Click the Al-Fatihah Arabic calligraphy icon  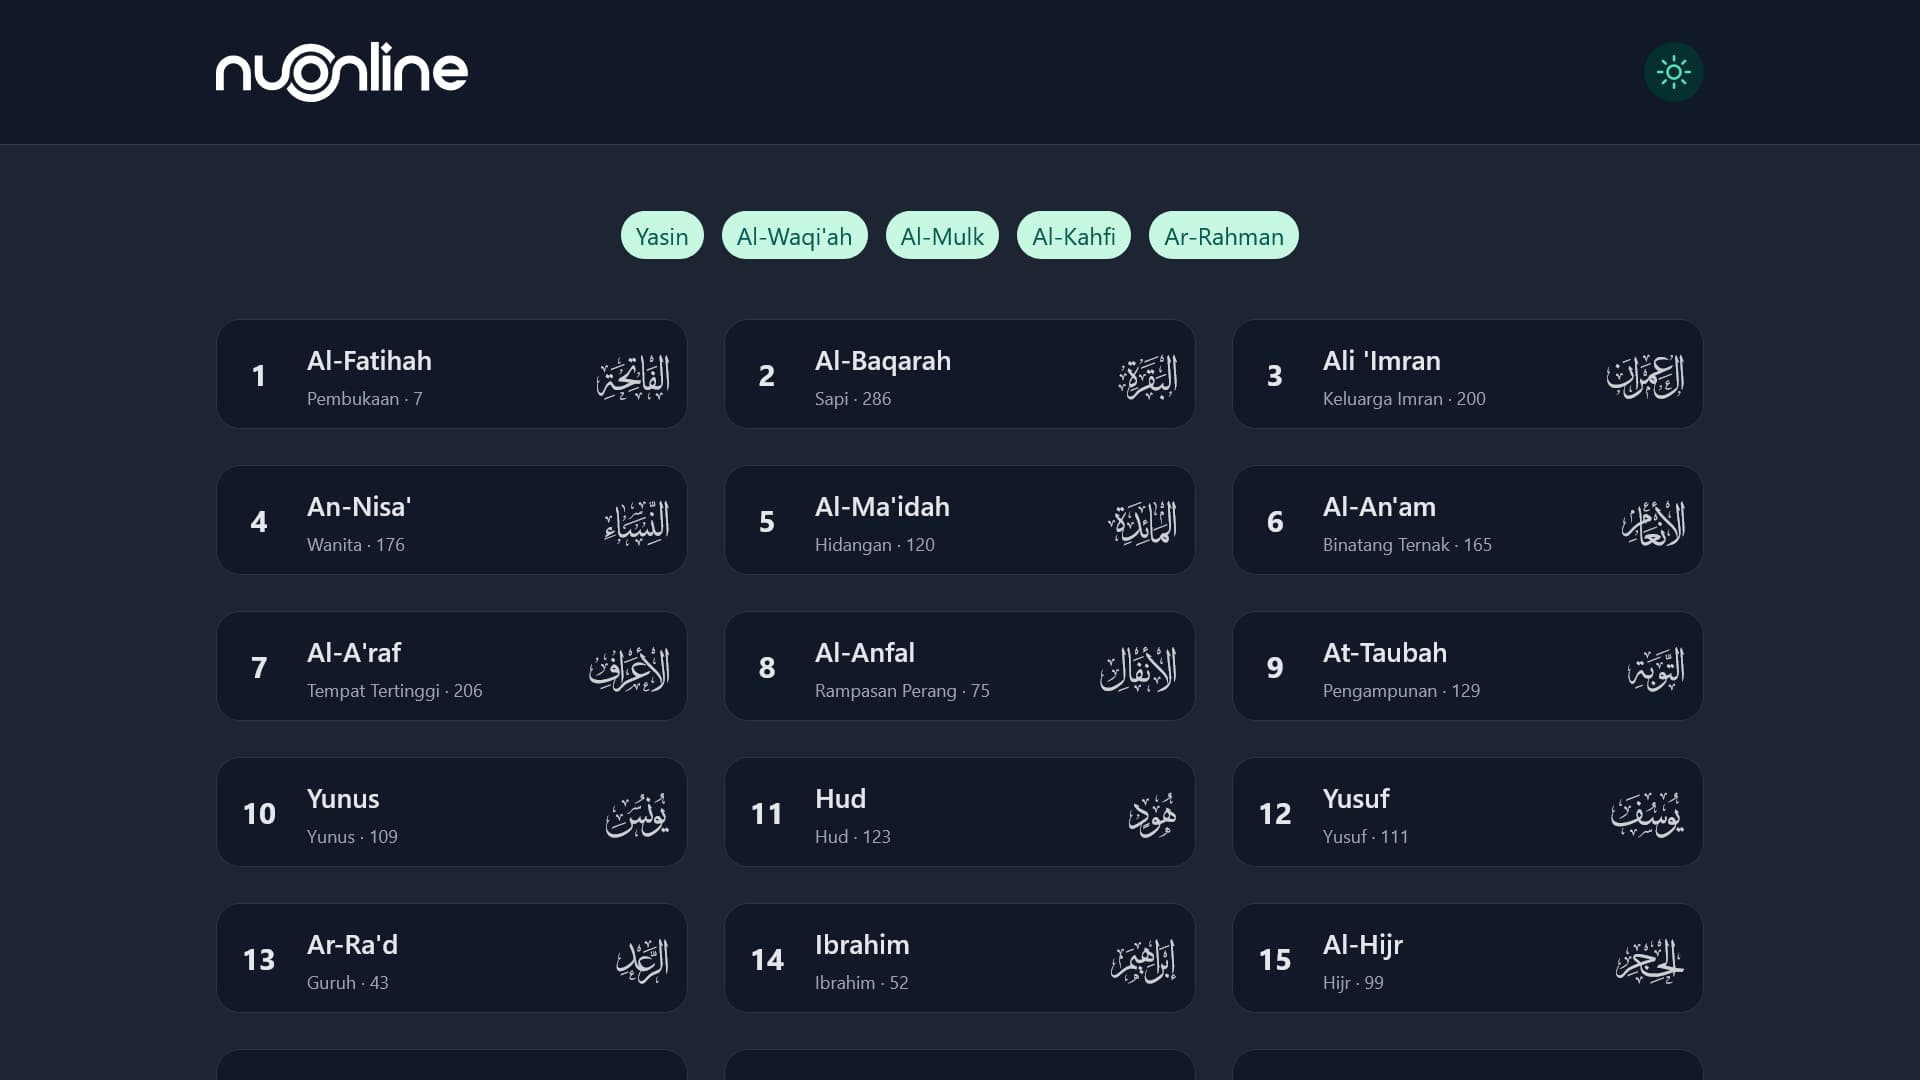(x=633, y=374)
